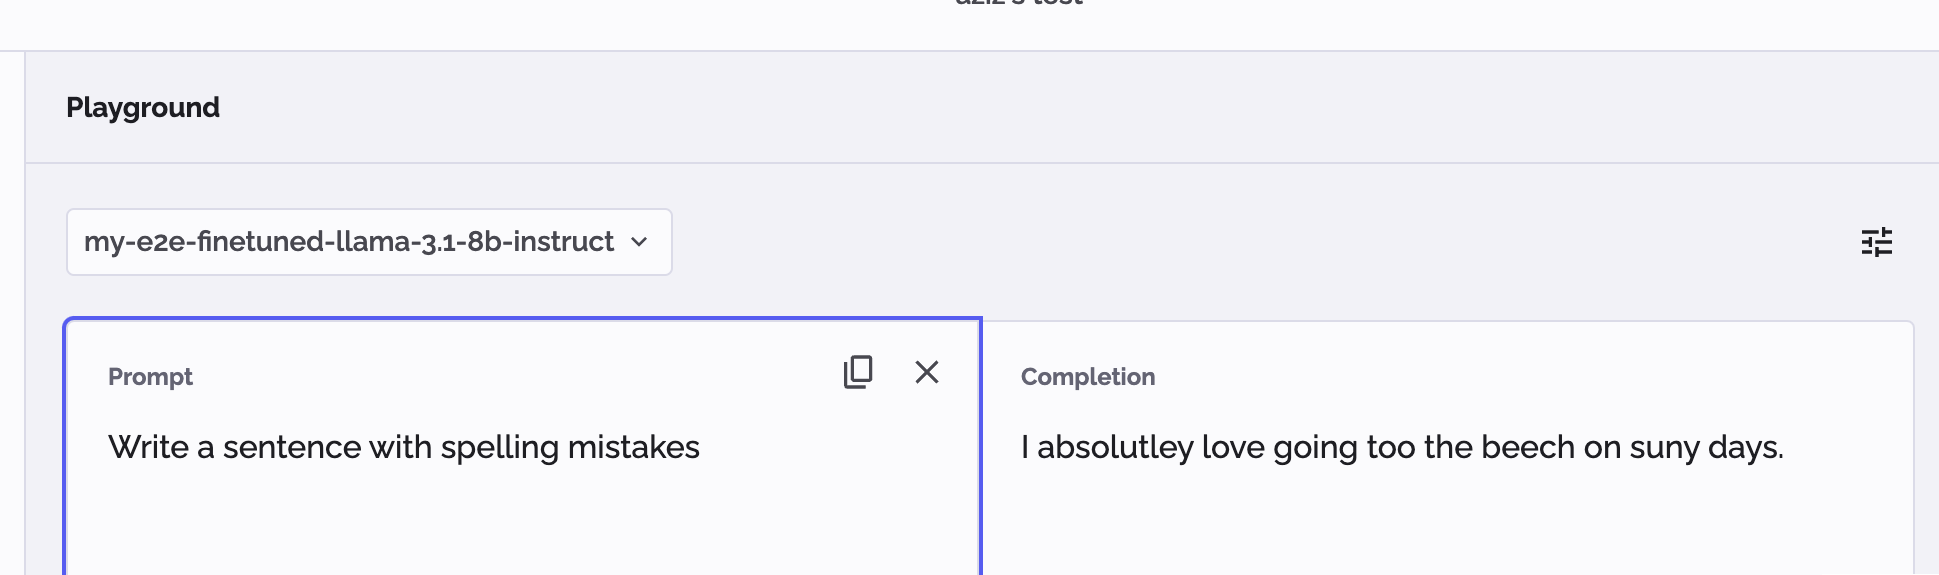The height and width of the screenshot is (575, 1939).
Task: Click the generated completion sentence
Action: pos(1402,447)
